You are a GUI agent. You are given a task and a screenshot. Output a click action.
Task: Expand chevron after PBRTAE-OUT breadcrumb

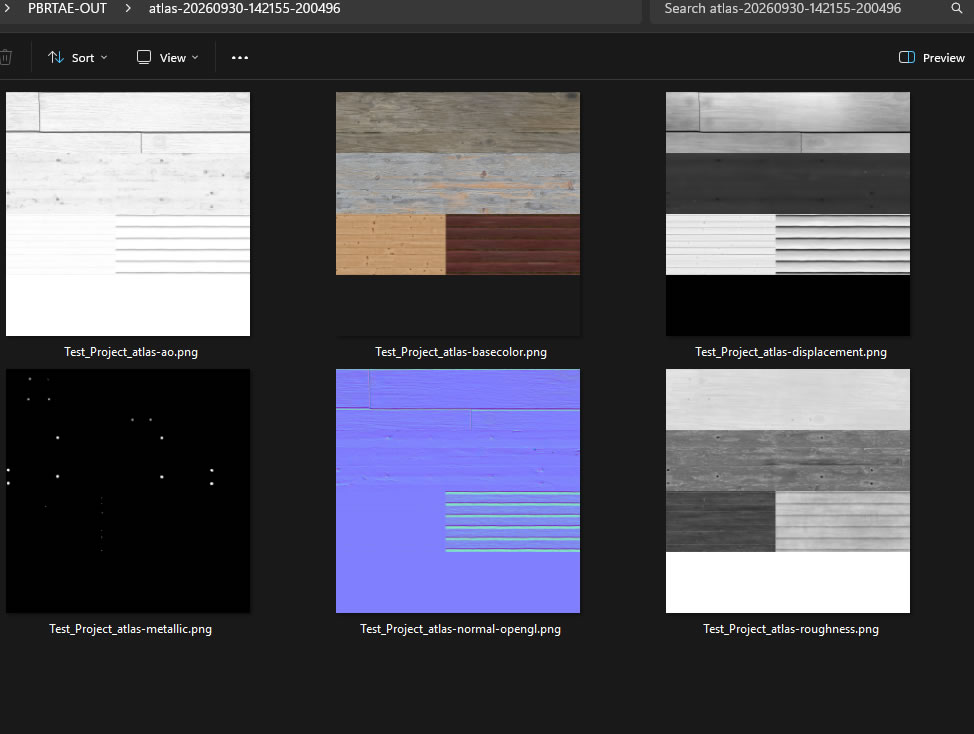[x=128, y=9]
